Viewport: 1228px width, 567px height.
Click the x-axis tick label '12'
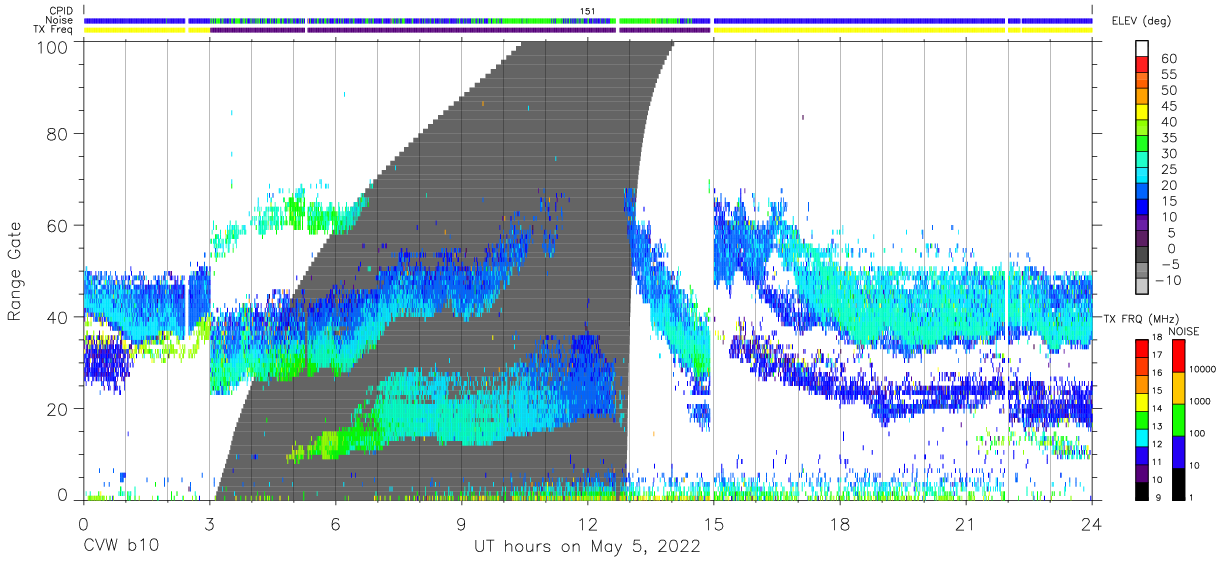point(587,524)
